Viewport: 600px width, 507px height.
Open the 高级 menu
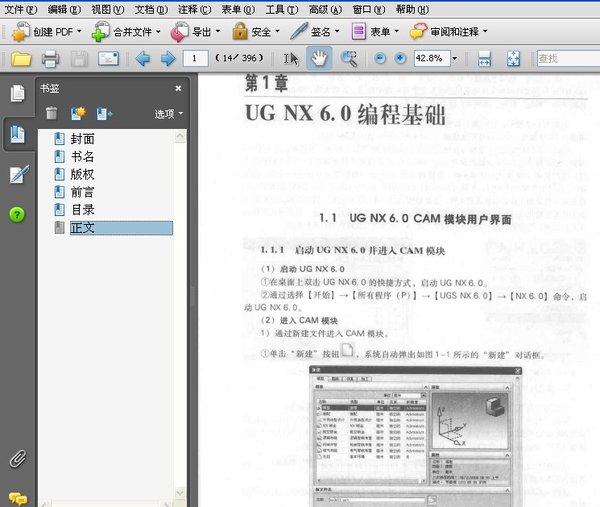tap(325, 9)
